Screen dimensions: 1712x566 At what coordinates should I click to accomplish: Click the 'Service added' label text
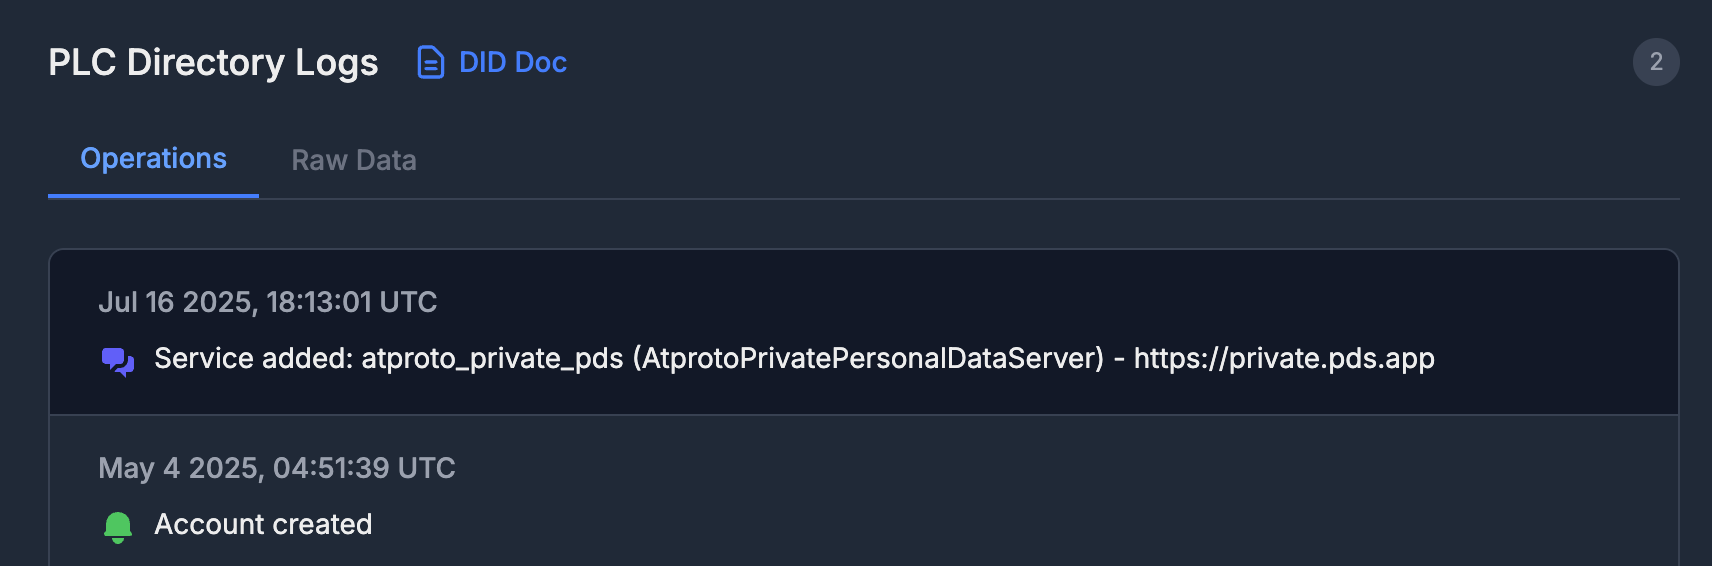(x=253, y=358)
